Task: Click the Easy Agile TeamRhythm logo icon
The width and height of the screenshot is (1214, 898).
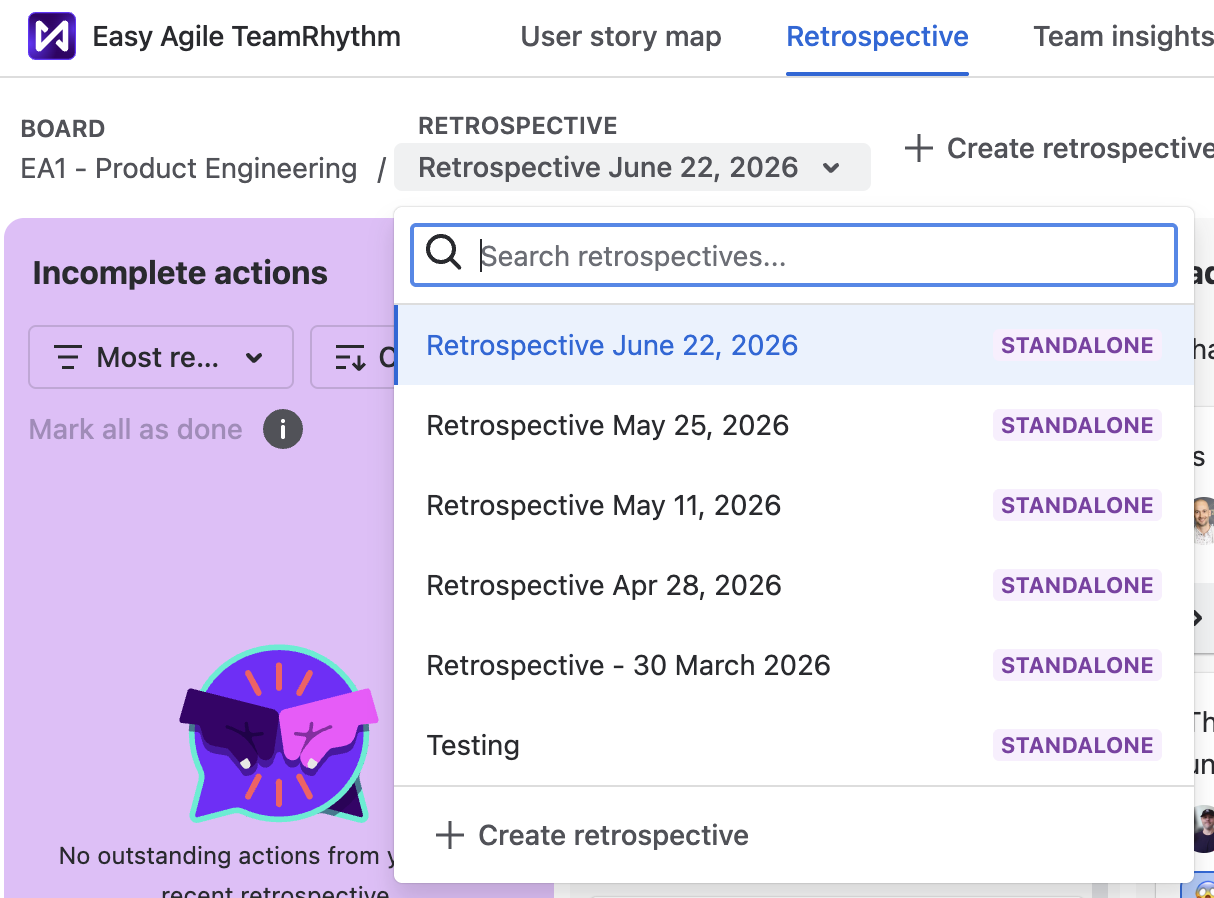Action: [52, 37]
